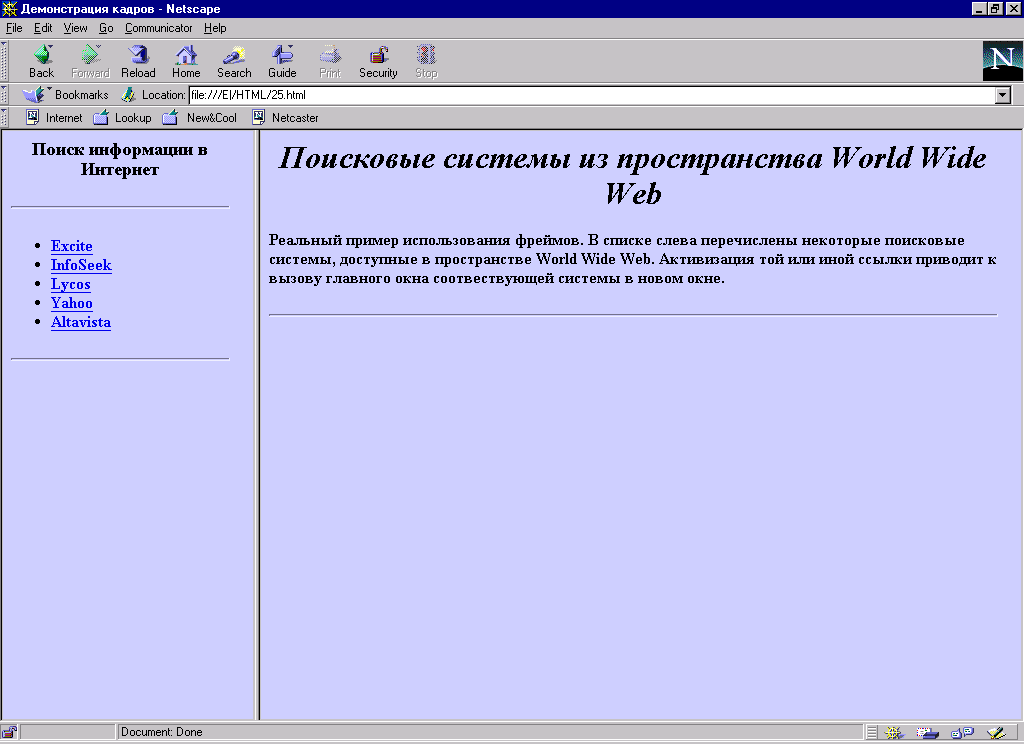1024x744 pixels.
Task: Follow the Excite link
Action: (72, 246)
